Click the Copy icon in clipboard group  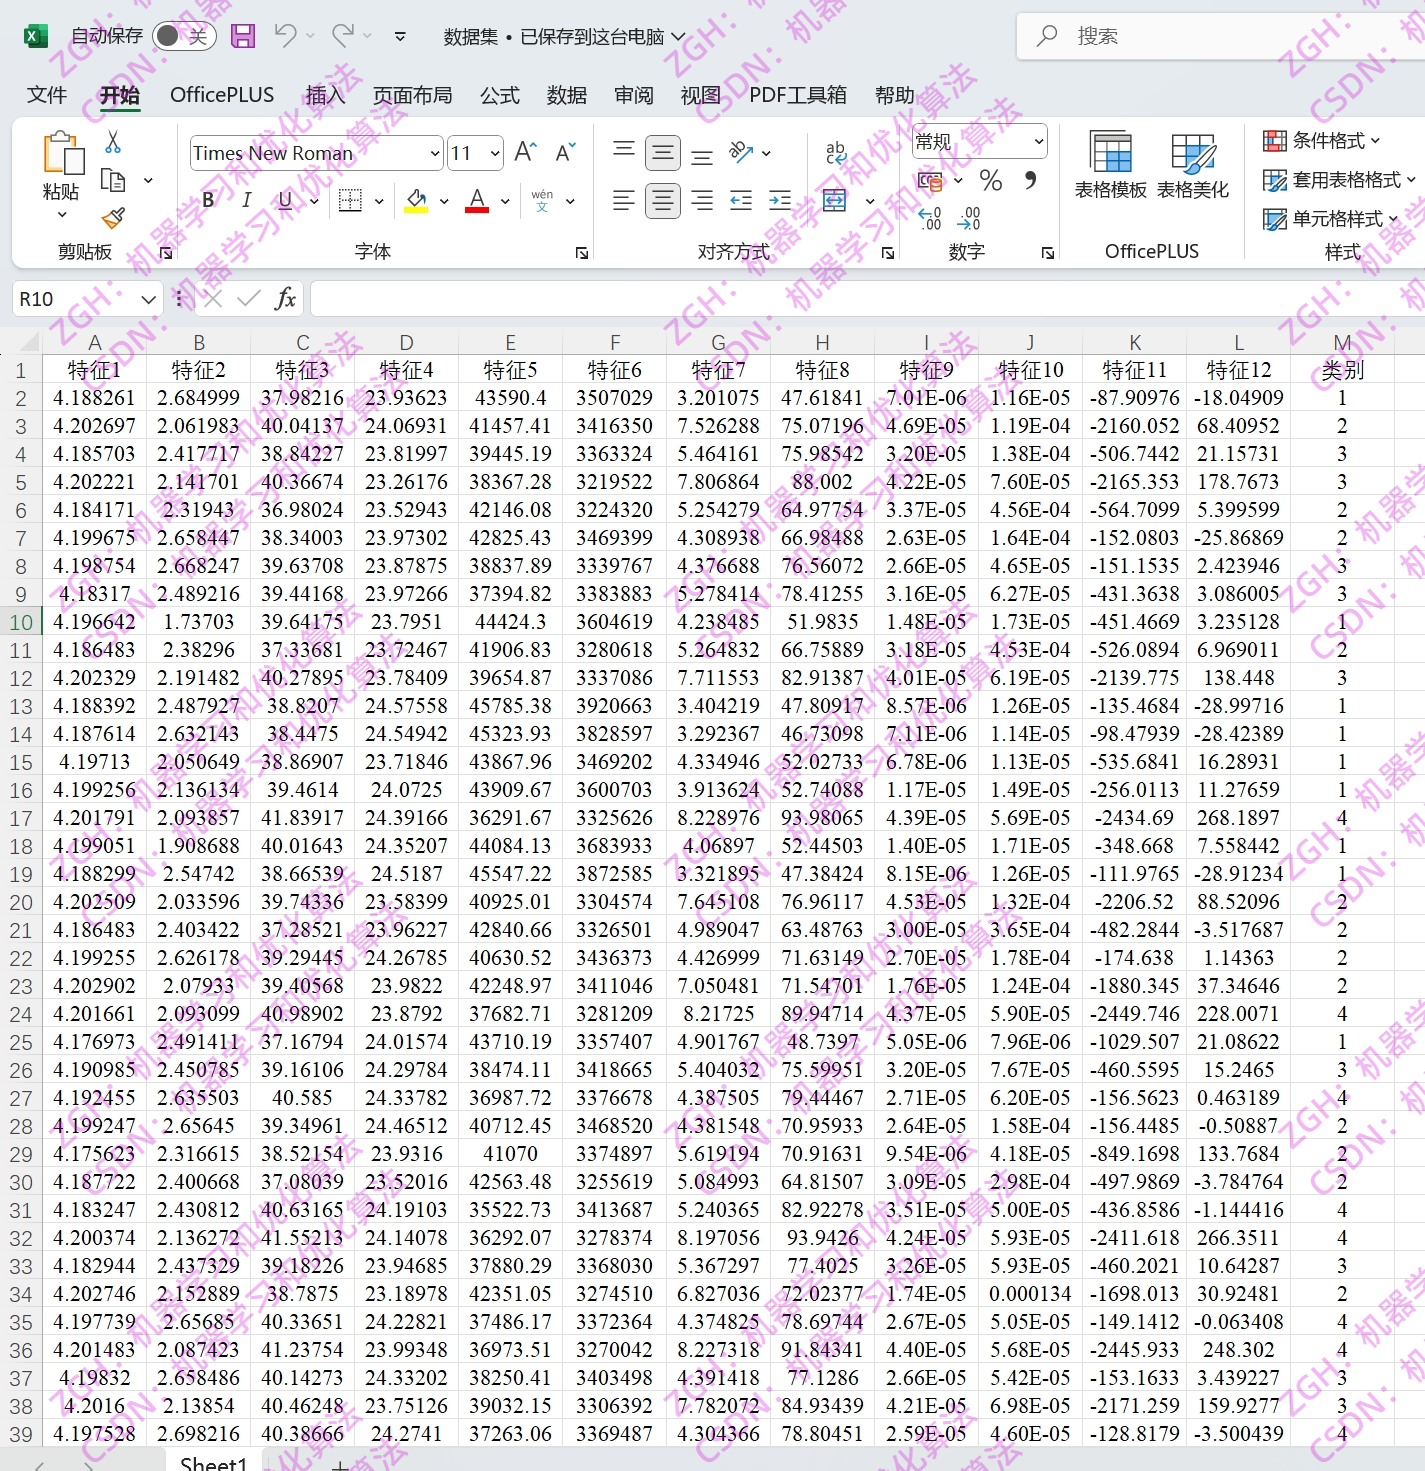coord(112,180)
